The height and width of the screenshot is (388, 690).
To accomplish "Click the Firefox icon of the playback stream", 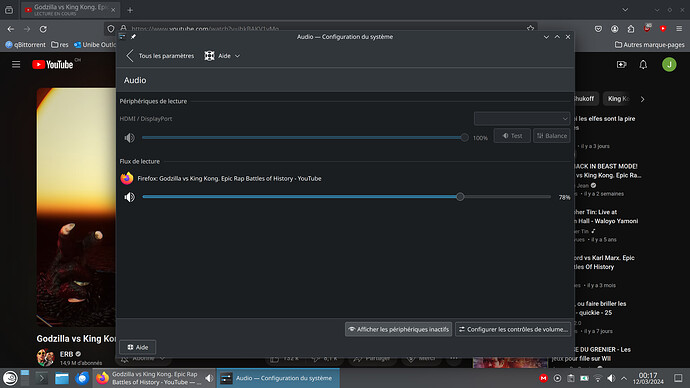I will coord(127,178).
